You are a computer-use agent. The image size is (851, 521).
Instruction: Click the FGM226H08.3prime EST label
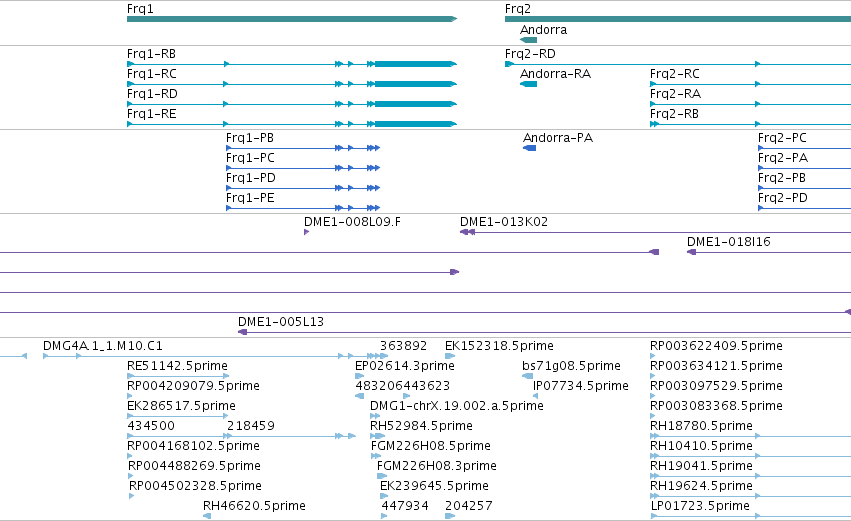point(436,466)
